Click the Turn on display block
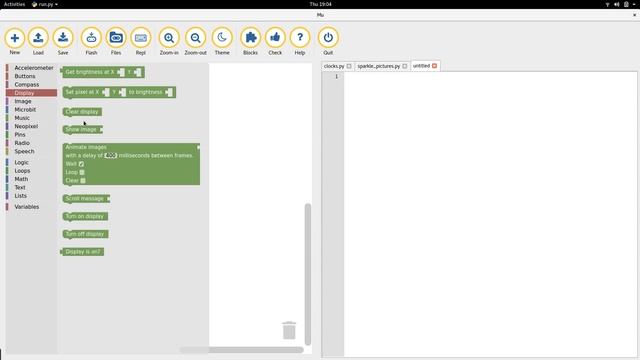The height and width of the screenshot is (360, 640). point(85,216)
